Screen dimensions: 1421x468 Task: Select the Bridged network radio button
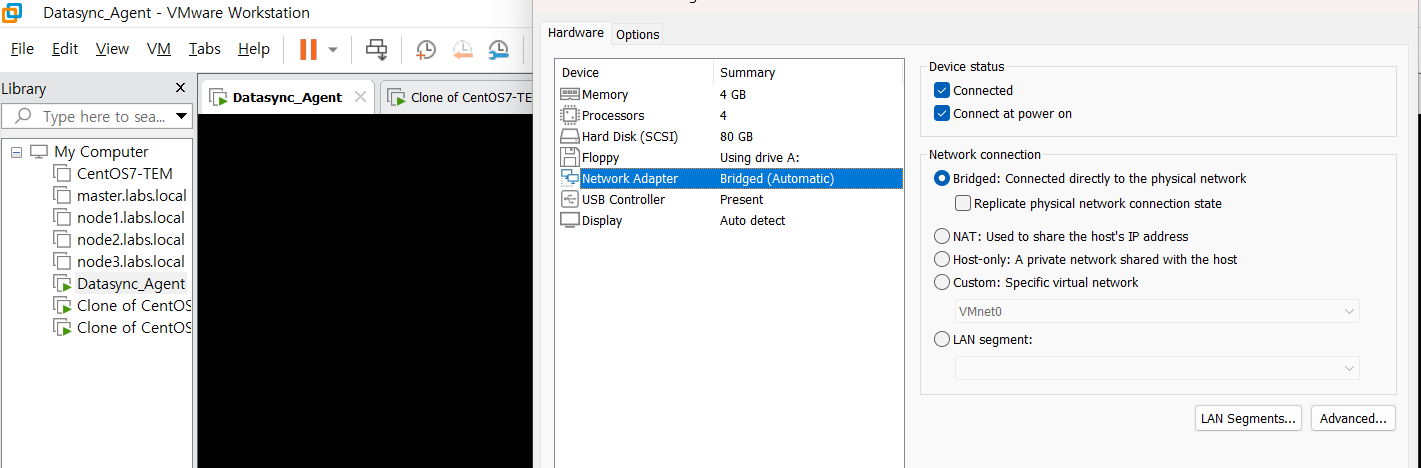941,179
